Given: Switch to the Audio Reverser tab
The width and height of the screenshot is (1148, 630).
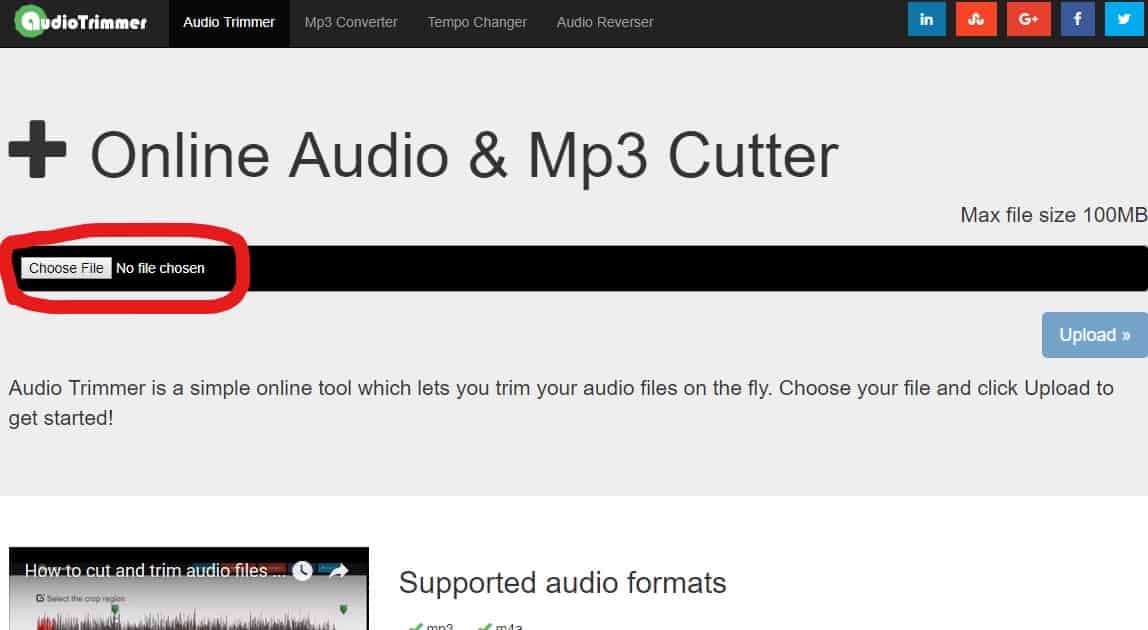Looking at the screenshot, I should click(x=605, y=23).
